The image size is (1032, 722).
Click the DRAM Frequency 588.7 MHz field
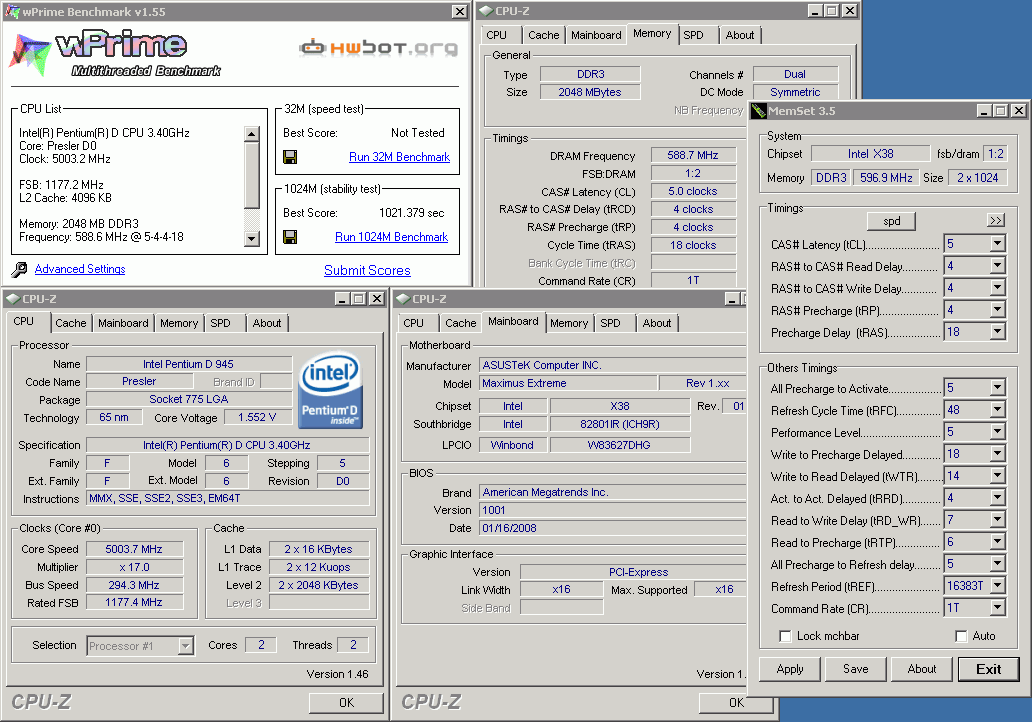point(693,155)
